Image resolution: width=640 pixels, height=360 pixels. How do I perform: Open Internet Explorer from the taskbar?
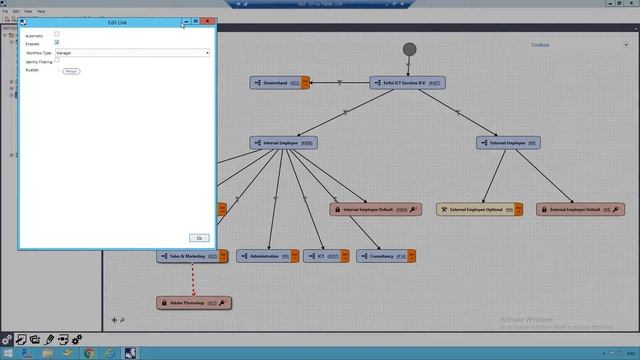109,353
